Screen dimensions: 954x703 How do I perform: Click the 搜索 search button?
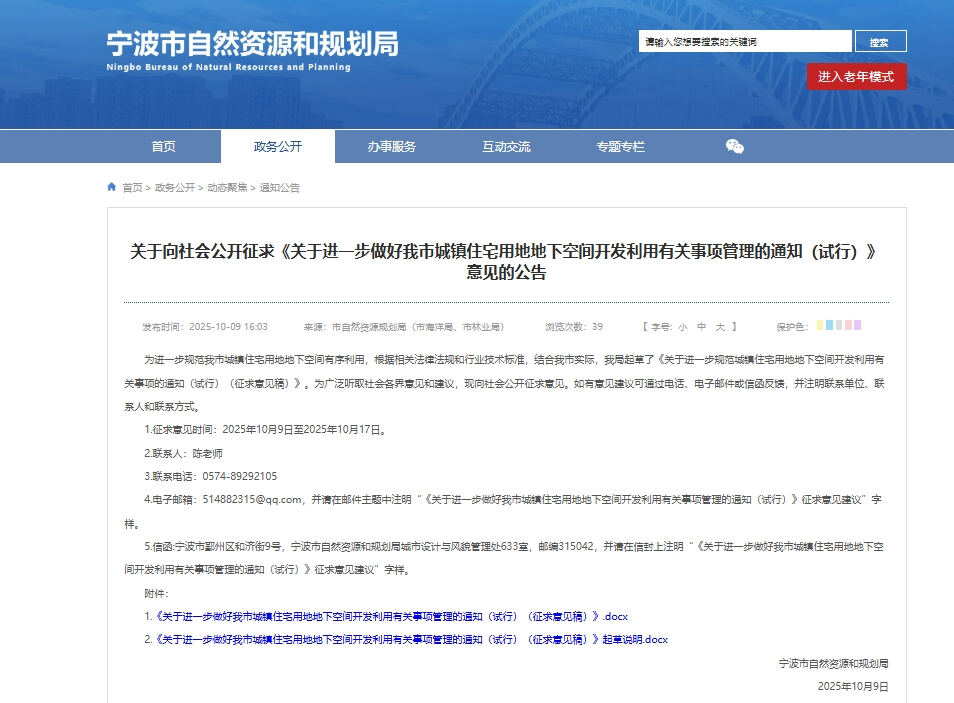tap(880, 42)
